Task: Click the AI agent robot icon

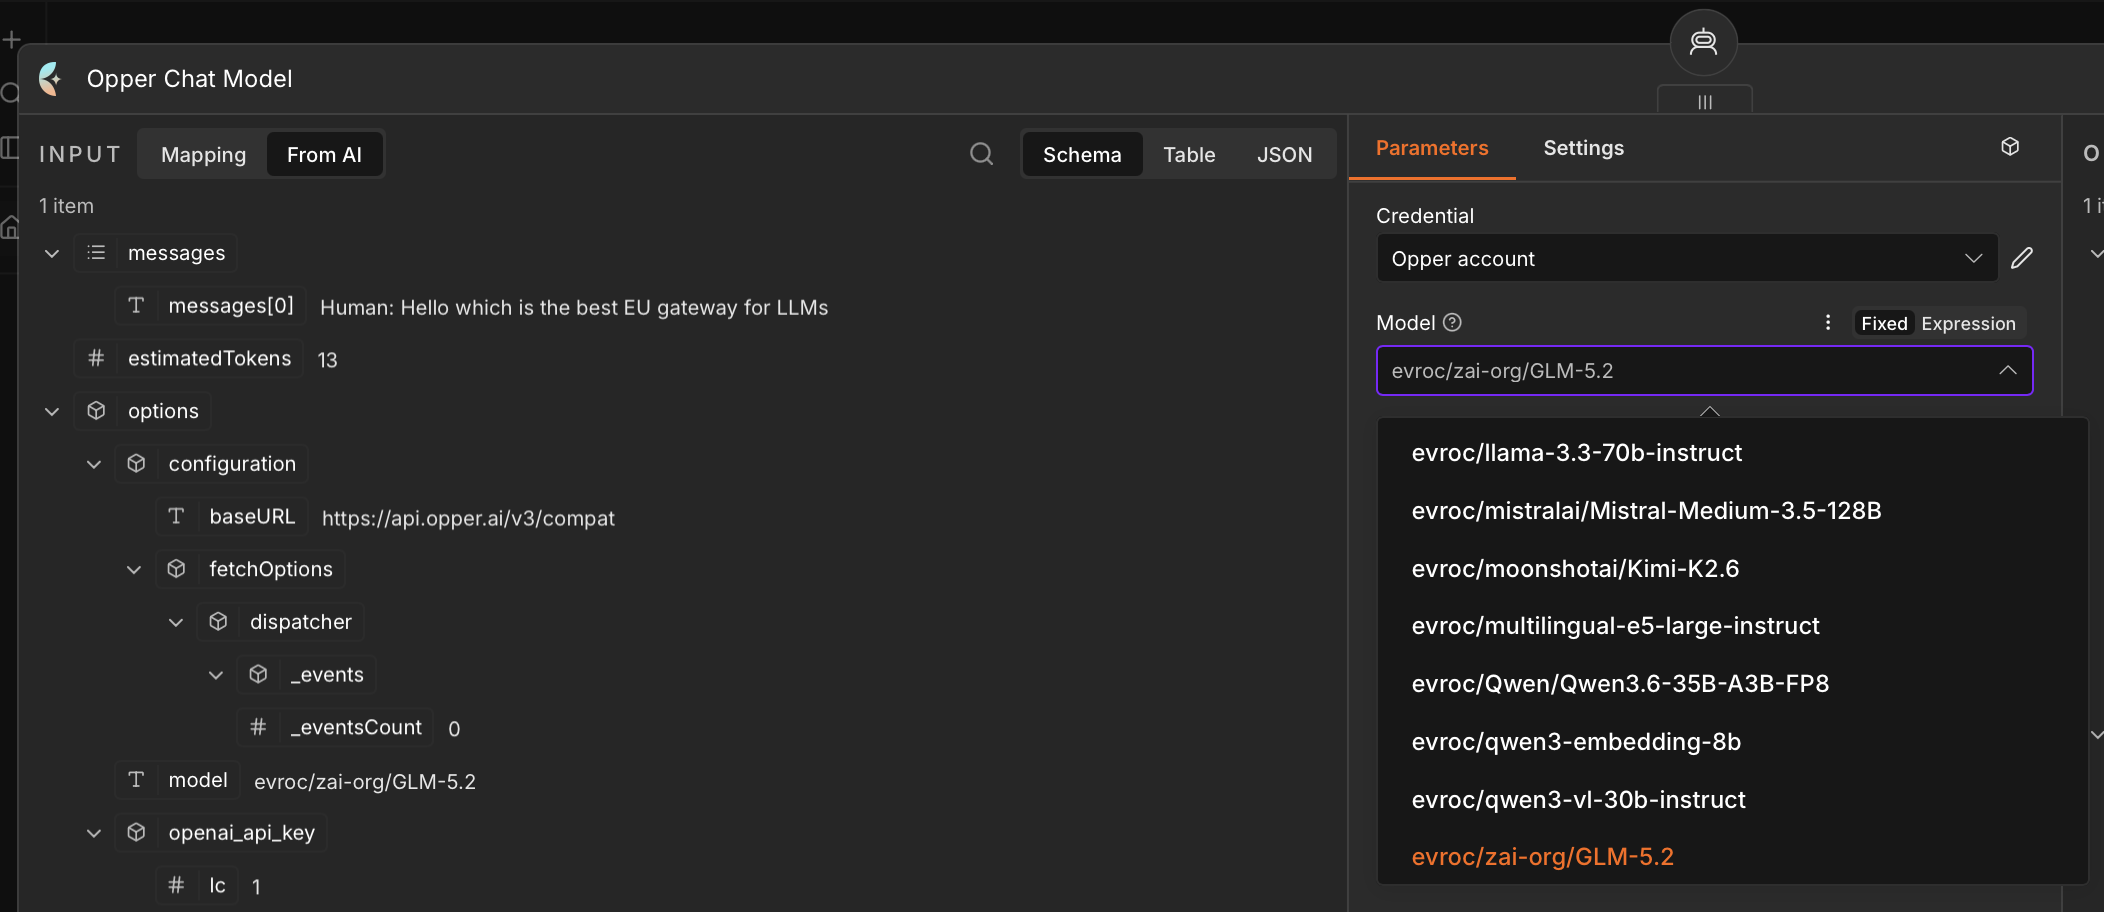Action: (1703, 42)
